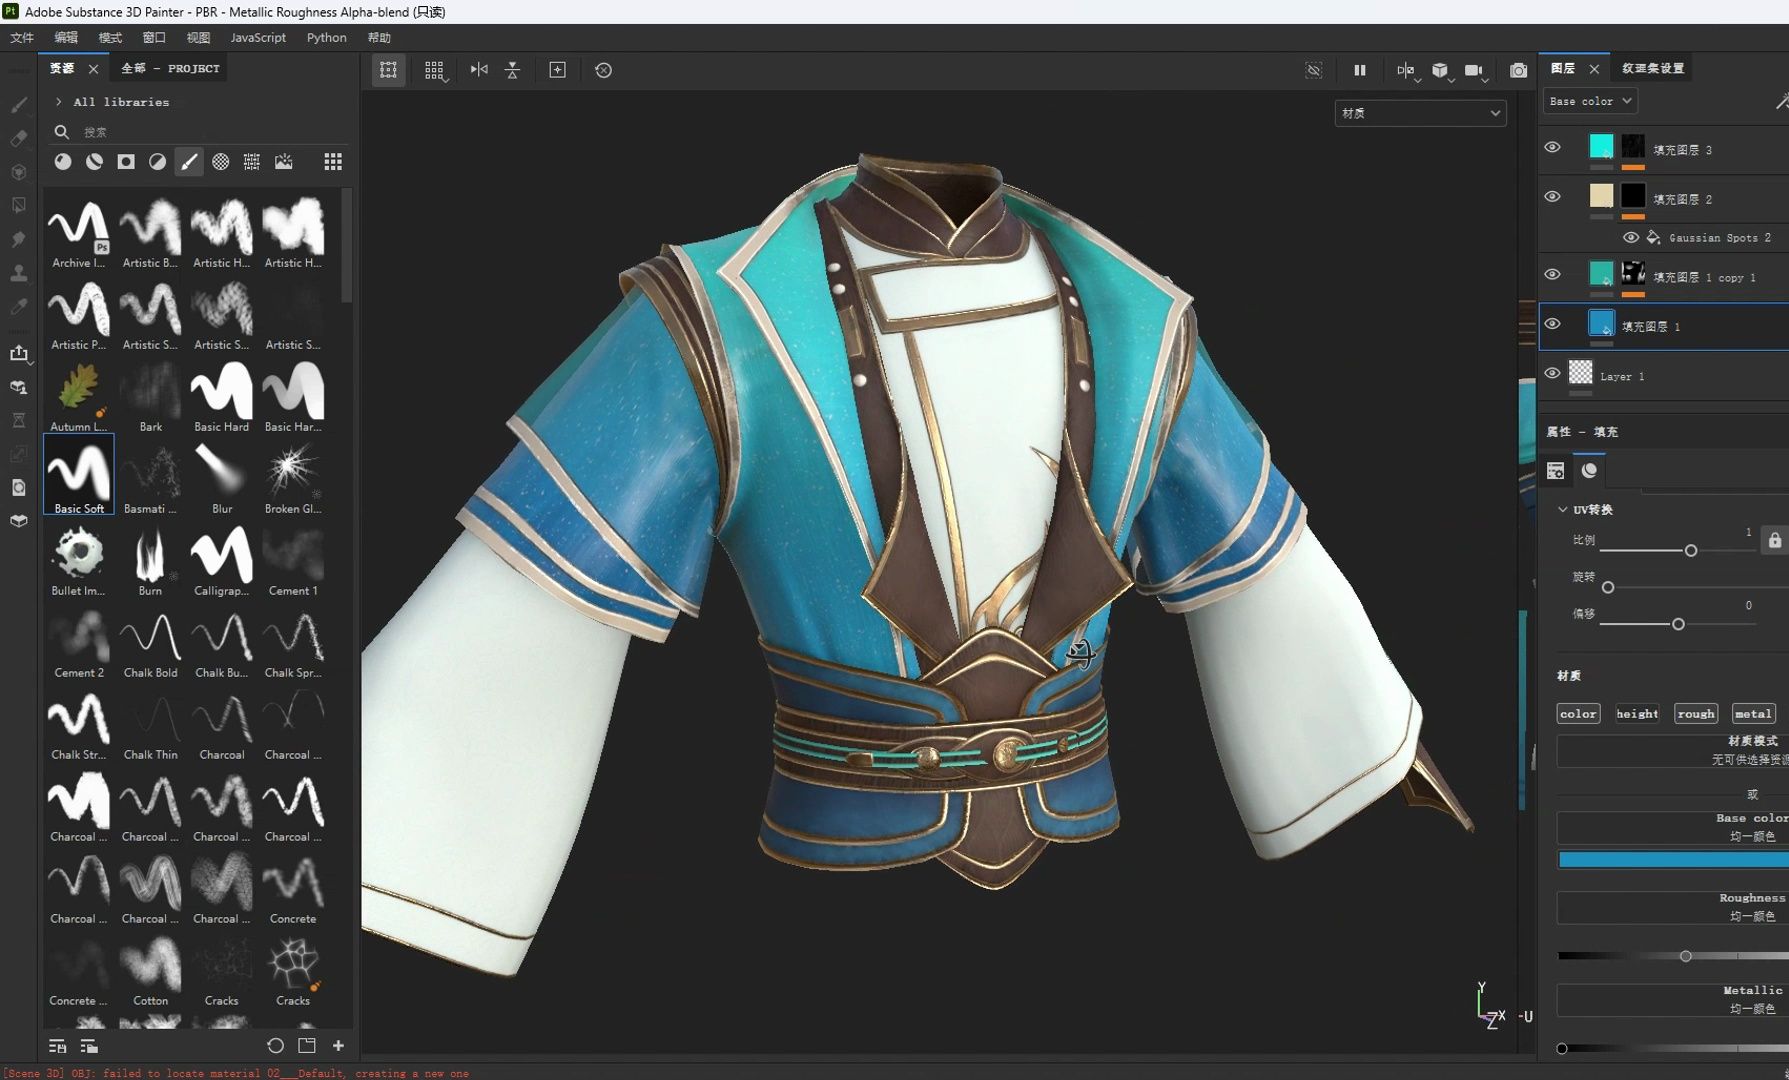Image resolution: width=1789 pixels, height=1080 pixels.
Task: Add new asset with plus button
Action: [338, 1045]
